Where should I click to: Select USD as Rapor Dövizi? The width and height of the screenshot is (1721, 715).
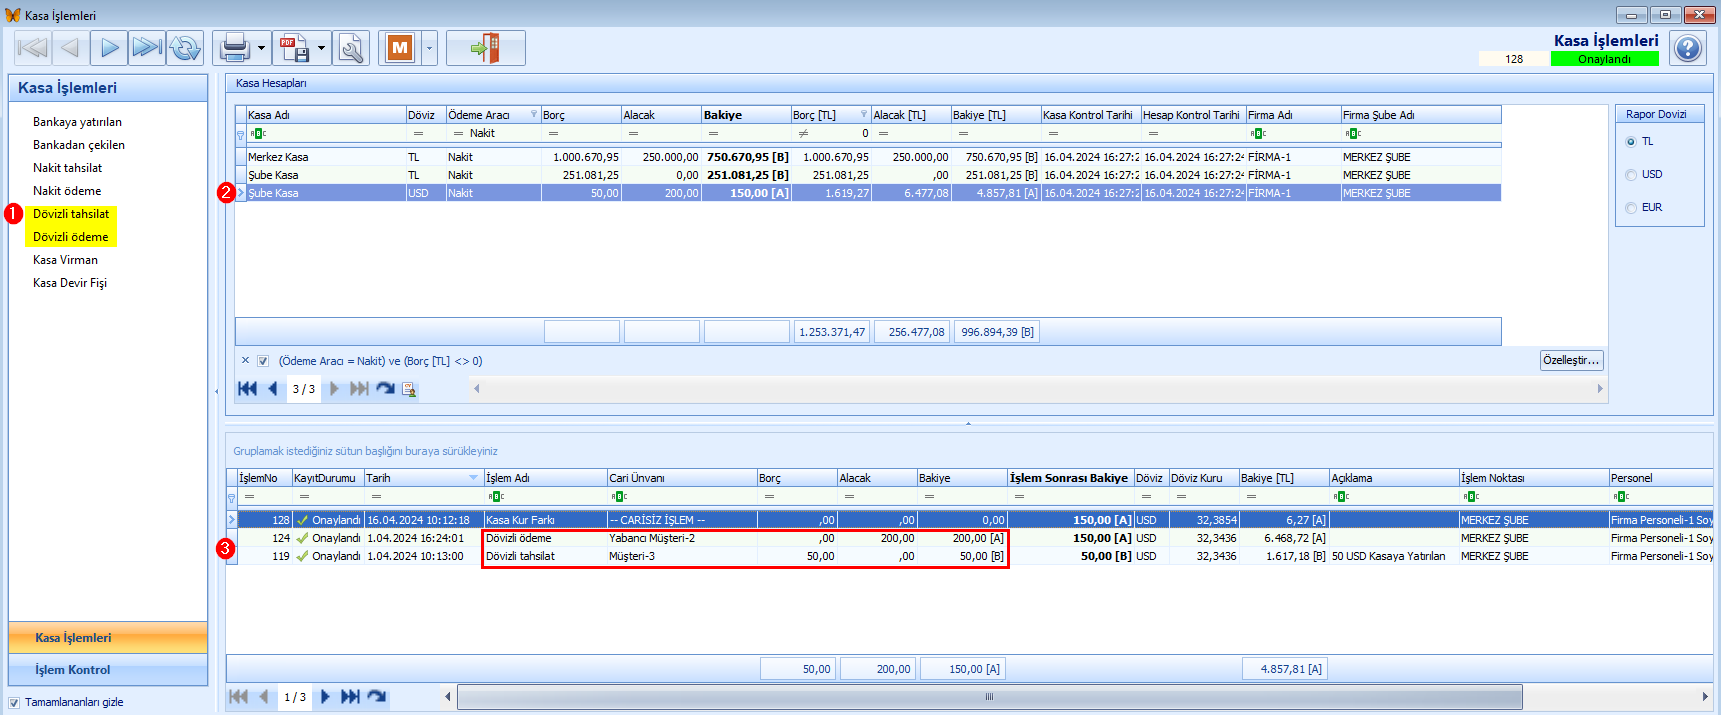pos(1631,175)
